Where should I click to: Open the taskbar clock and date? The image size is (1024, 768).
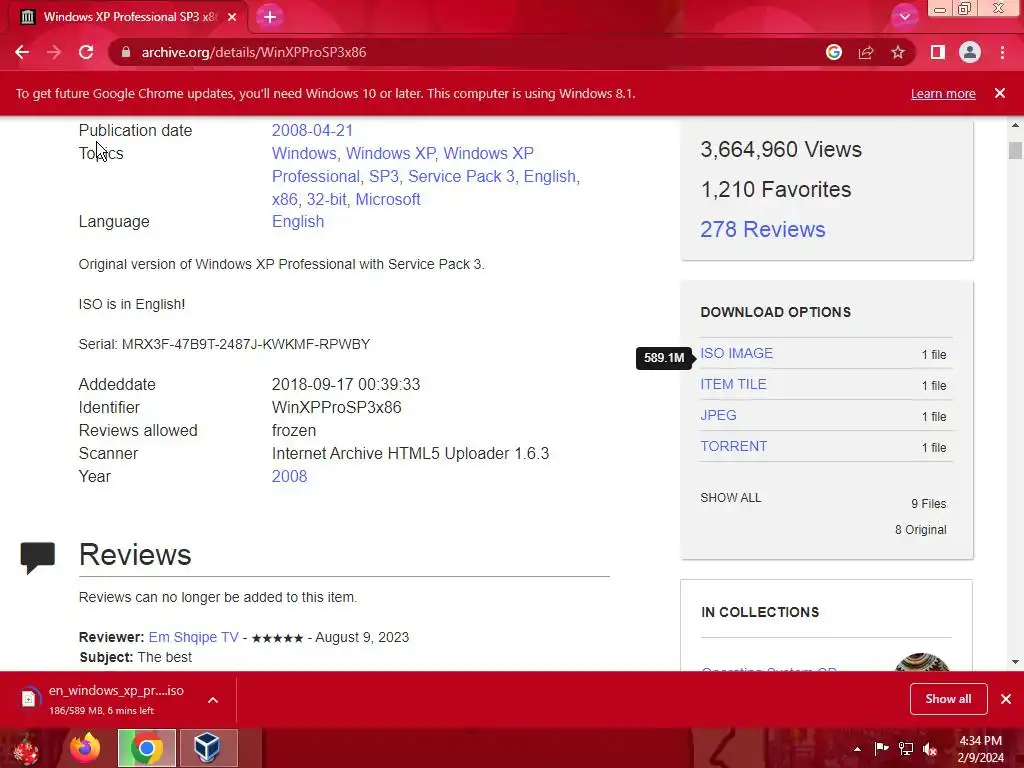click(x=981, y=749)
